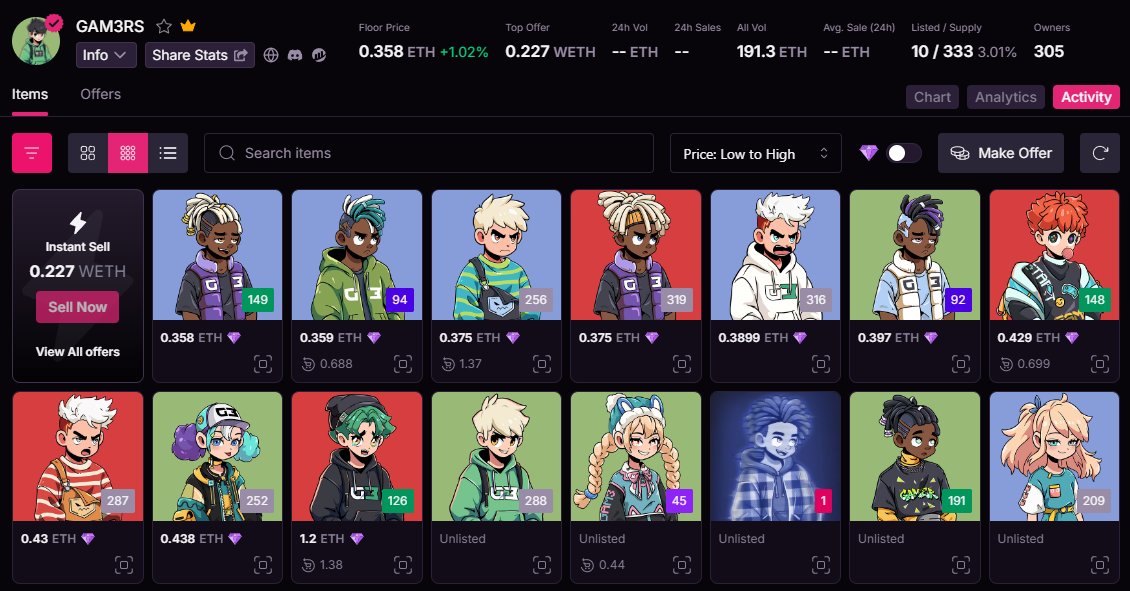Click the Floor Price value 0.358 ETH
The width and height of the screenshot is (1130, 591).
coord(397,52)
